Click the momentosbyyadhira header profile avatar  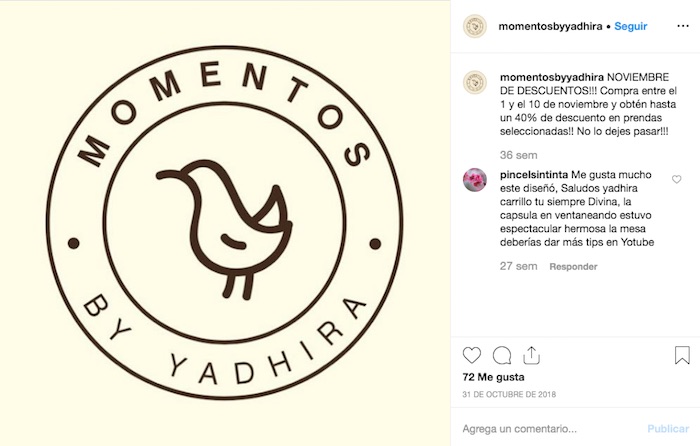click(475, 26)
